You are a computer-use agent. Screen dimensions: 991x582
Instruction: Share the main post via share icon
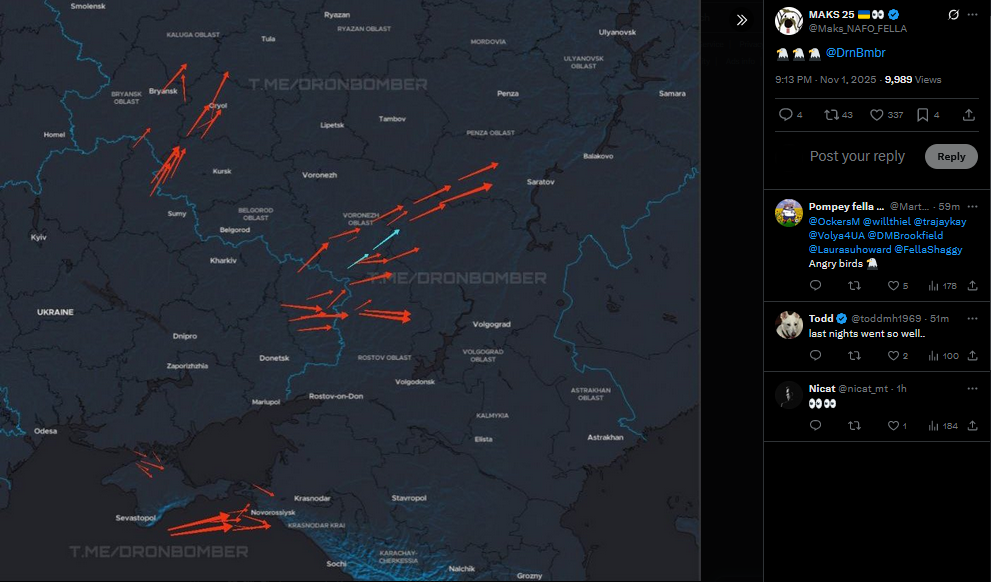pos(968,114)
